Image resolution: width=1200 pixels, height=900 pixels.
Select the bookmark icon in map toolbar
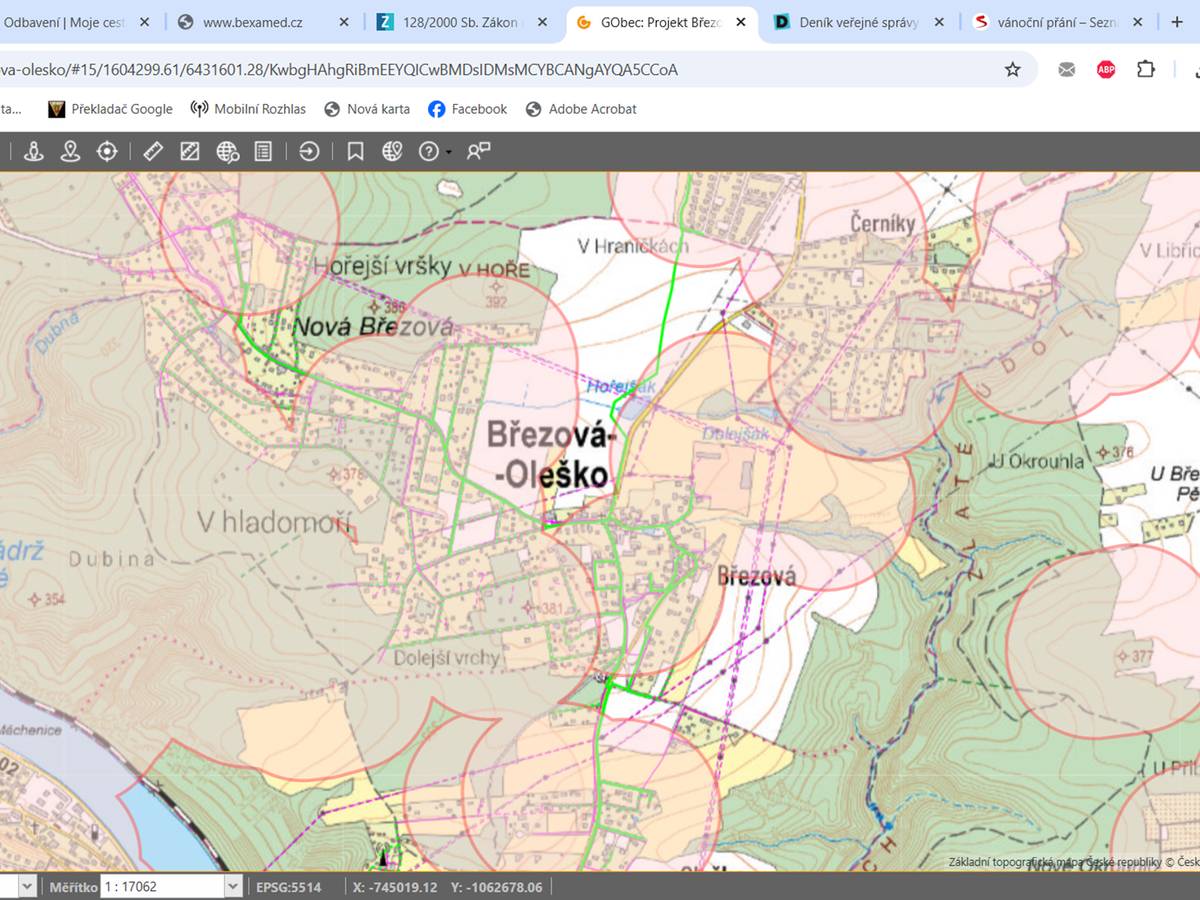coord(355,152)
